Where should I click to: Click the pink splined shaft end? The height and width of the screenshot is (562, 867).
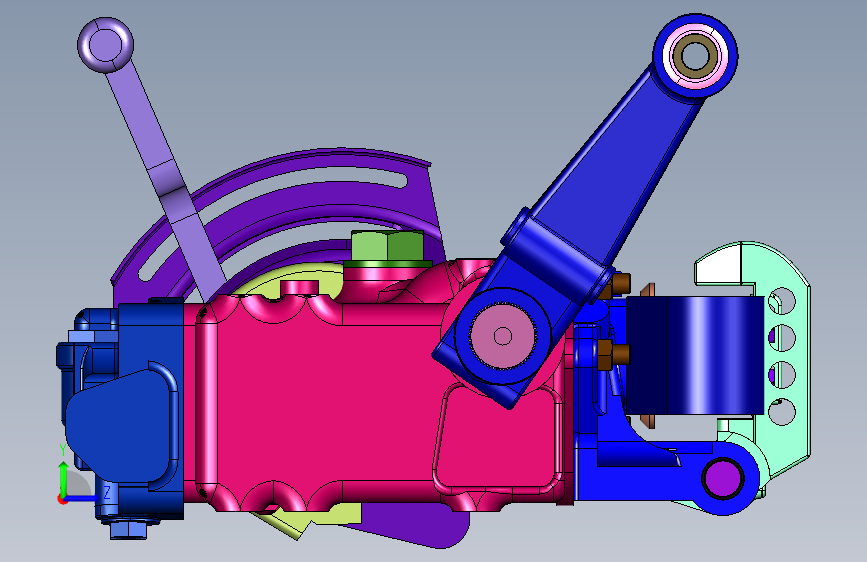coord(503,336)
